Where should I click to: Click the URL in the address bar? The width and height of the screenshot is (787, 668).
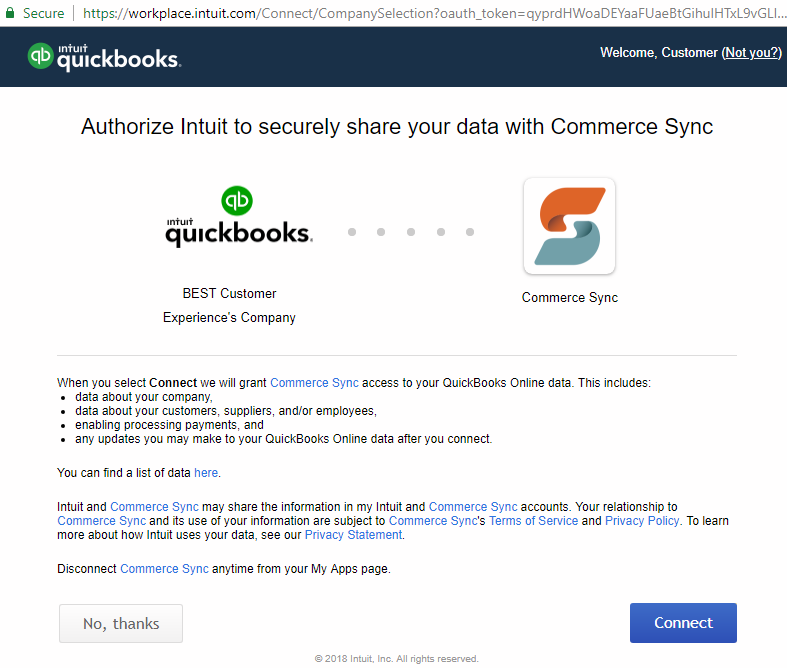432,13
